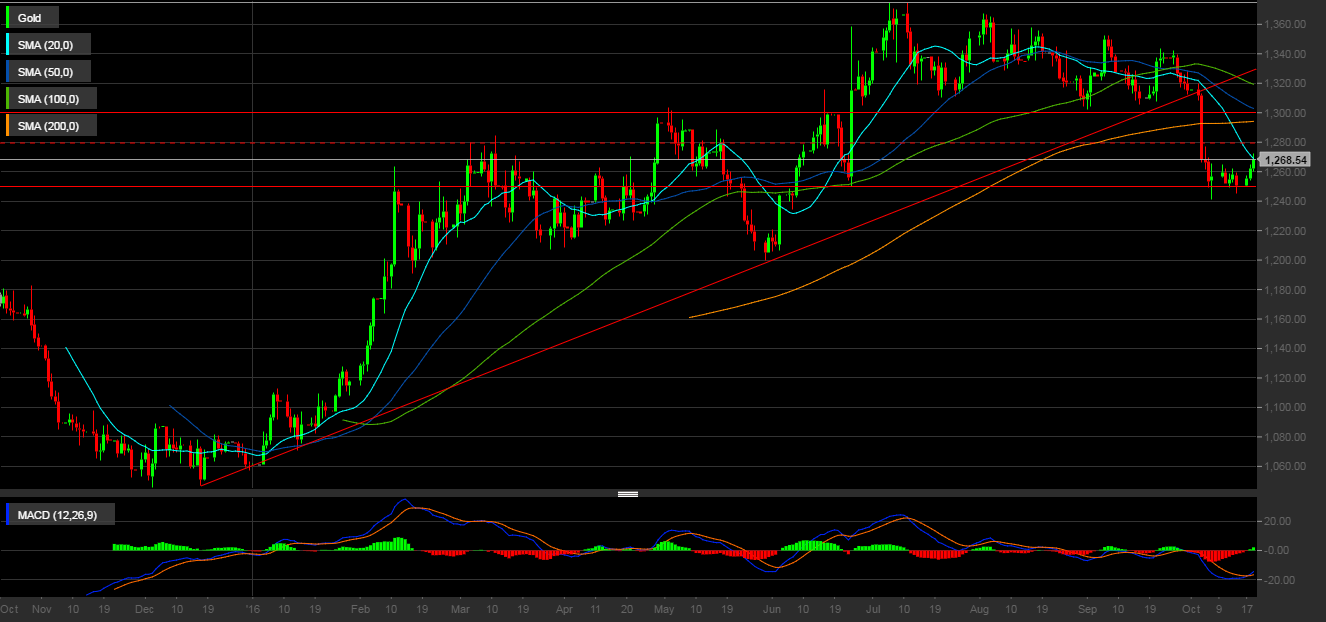Image resolution: width=1326 pixels, height=622 pixels.
Task: Click the Mar label on time axis
Action: 459,609
